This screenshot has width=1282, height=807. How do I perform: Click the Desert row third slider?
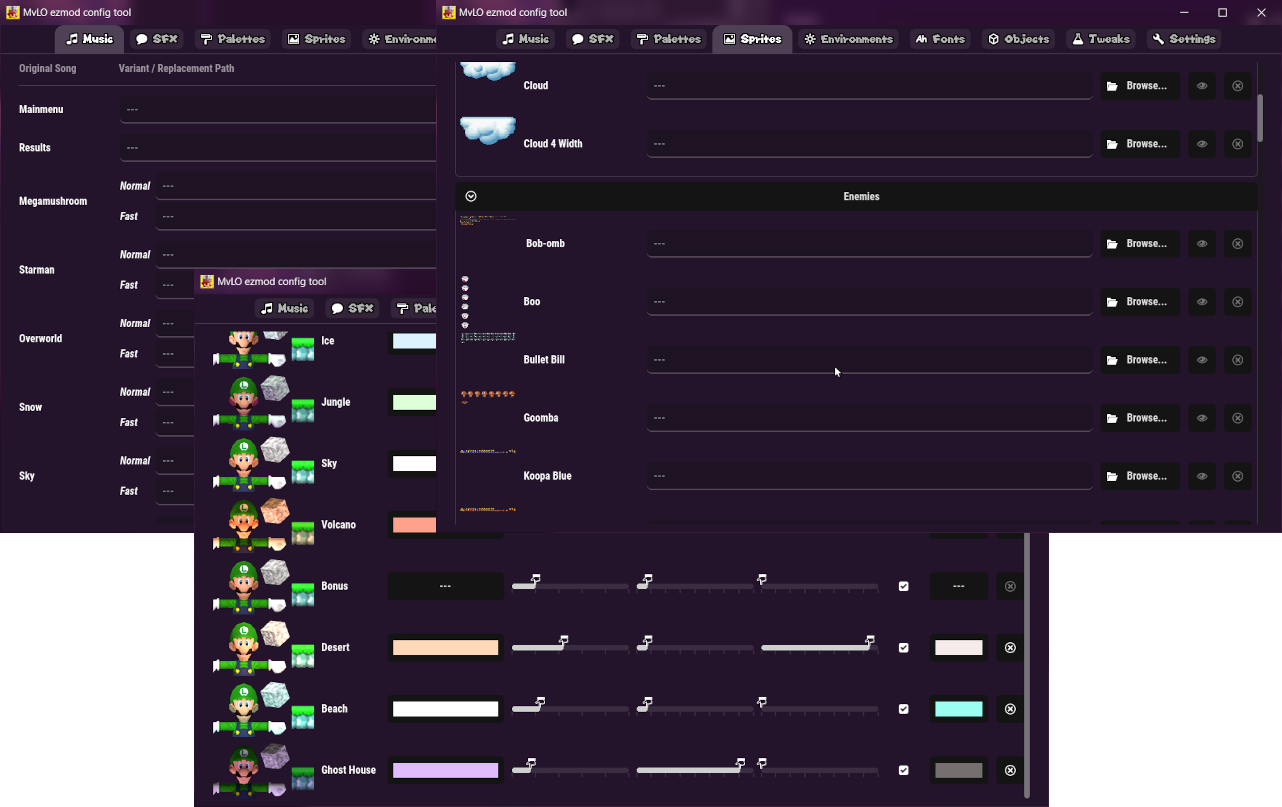click(819, 645)
